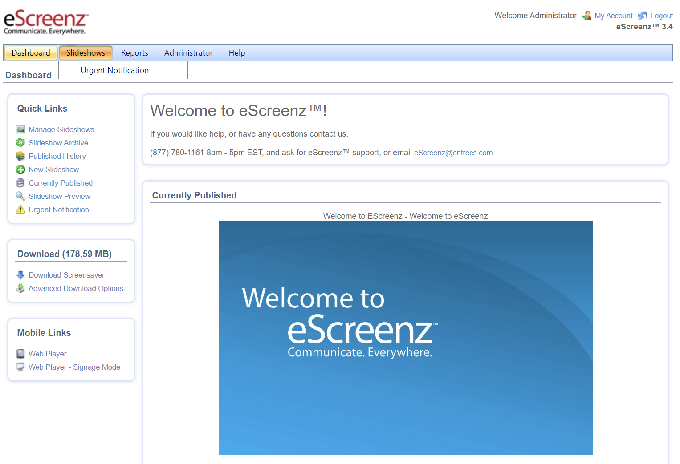
Task: Click the Download Screensaver link
Action: [x=66, y=275]
